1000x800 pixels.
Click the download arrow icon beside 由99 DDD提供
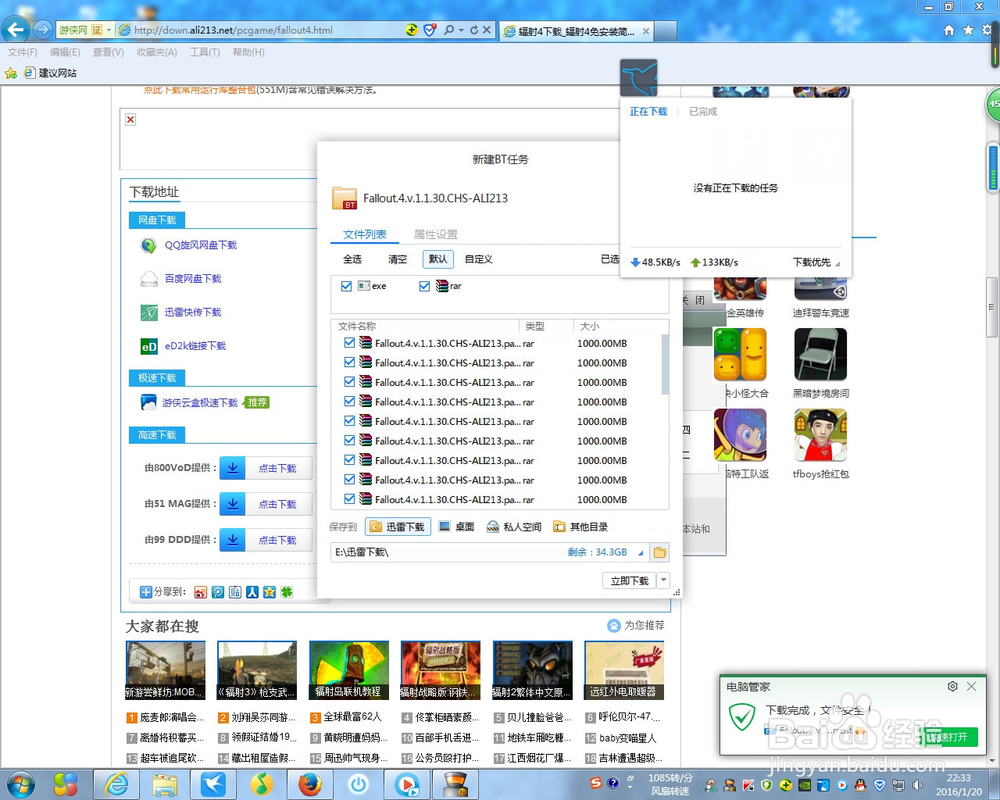click(x=233, y=540)
